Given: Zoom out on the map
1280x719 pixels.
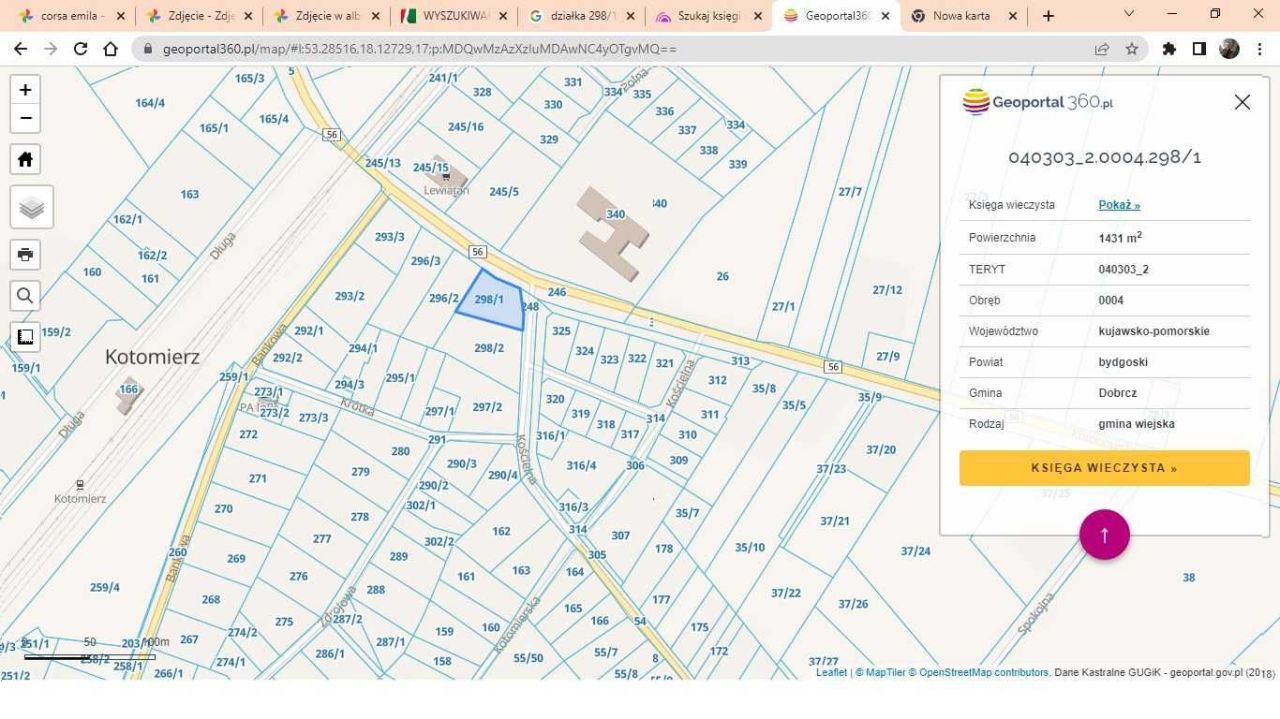Looking at the screenshot, I should tap(25, 118).
